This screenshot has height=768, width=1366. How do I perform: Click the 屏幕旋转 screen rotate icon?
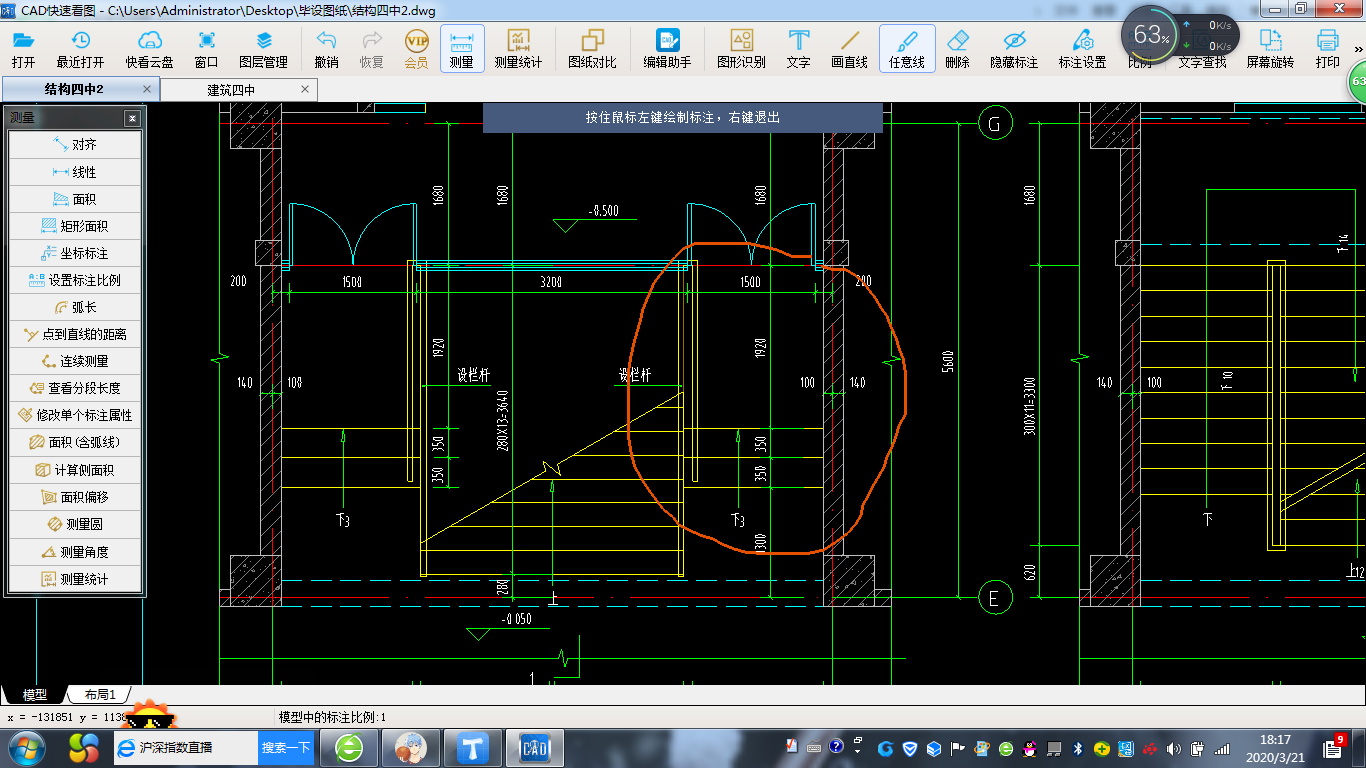click(1270, 49)
